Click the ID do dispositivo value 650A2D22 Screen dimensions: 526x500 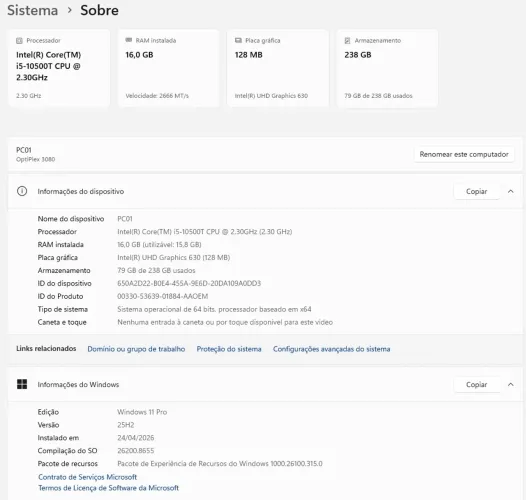(x=189, y=284)
